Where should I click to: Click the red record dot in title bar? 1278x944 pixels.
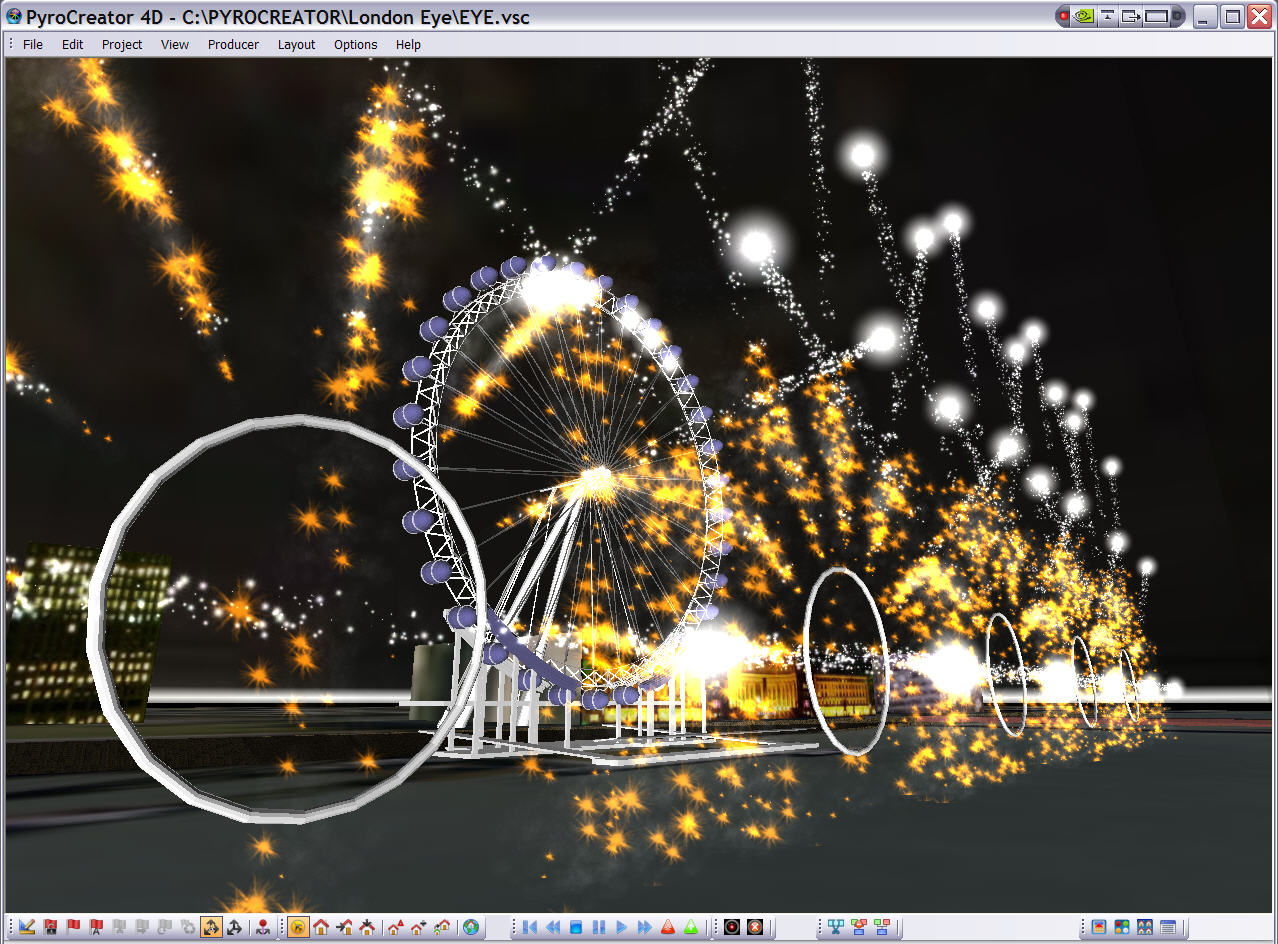1063,17
